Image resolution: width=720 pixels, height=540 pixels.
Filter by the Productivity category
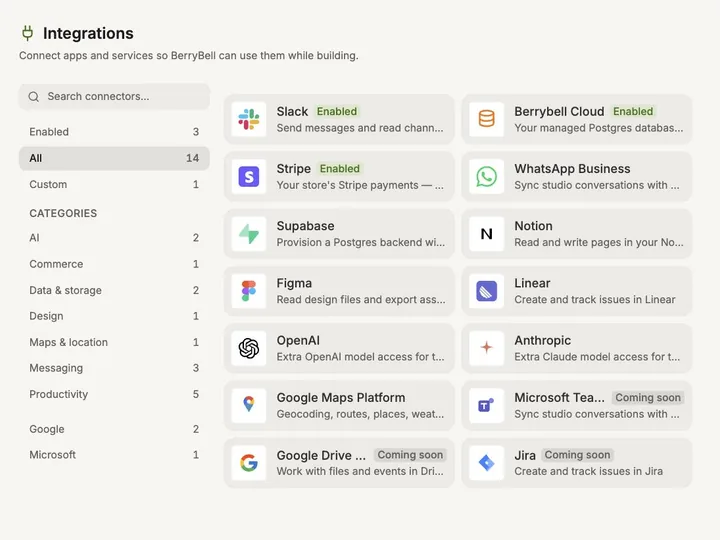tap(114, 394)
